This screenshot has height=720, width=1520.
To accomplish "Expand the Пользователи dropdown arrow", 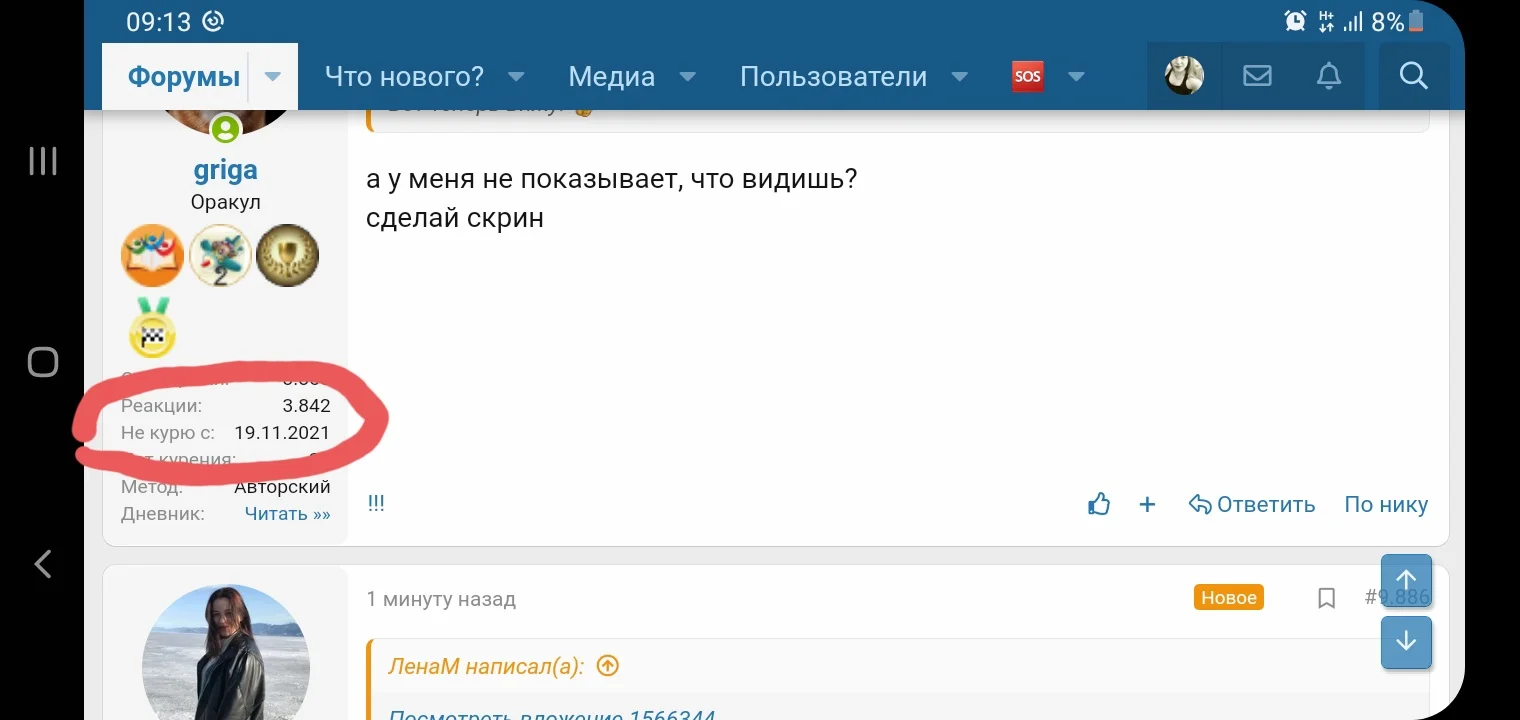I will pyautogui.click(x=959, y=76).
